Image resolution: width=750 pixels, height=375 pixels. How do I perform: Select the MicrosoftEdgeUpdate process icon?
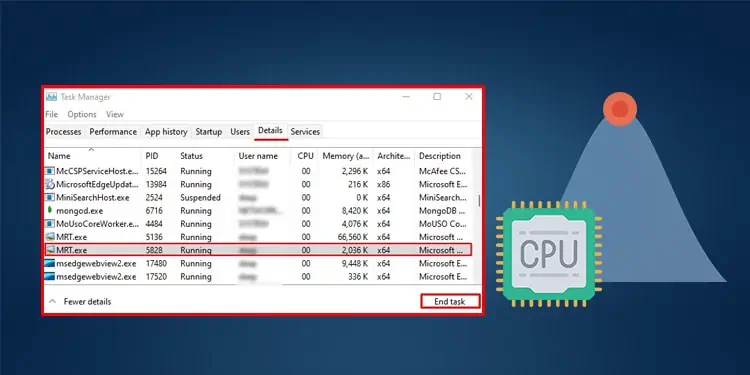click(x=50, y=184)
